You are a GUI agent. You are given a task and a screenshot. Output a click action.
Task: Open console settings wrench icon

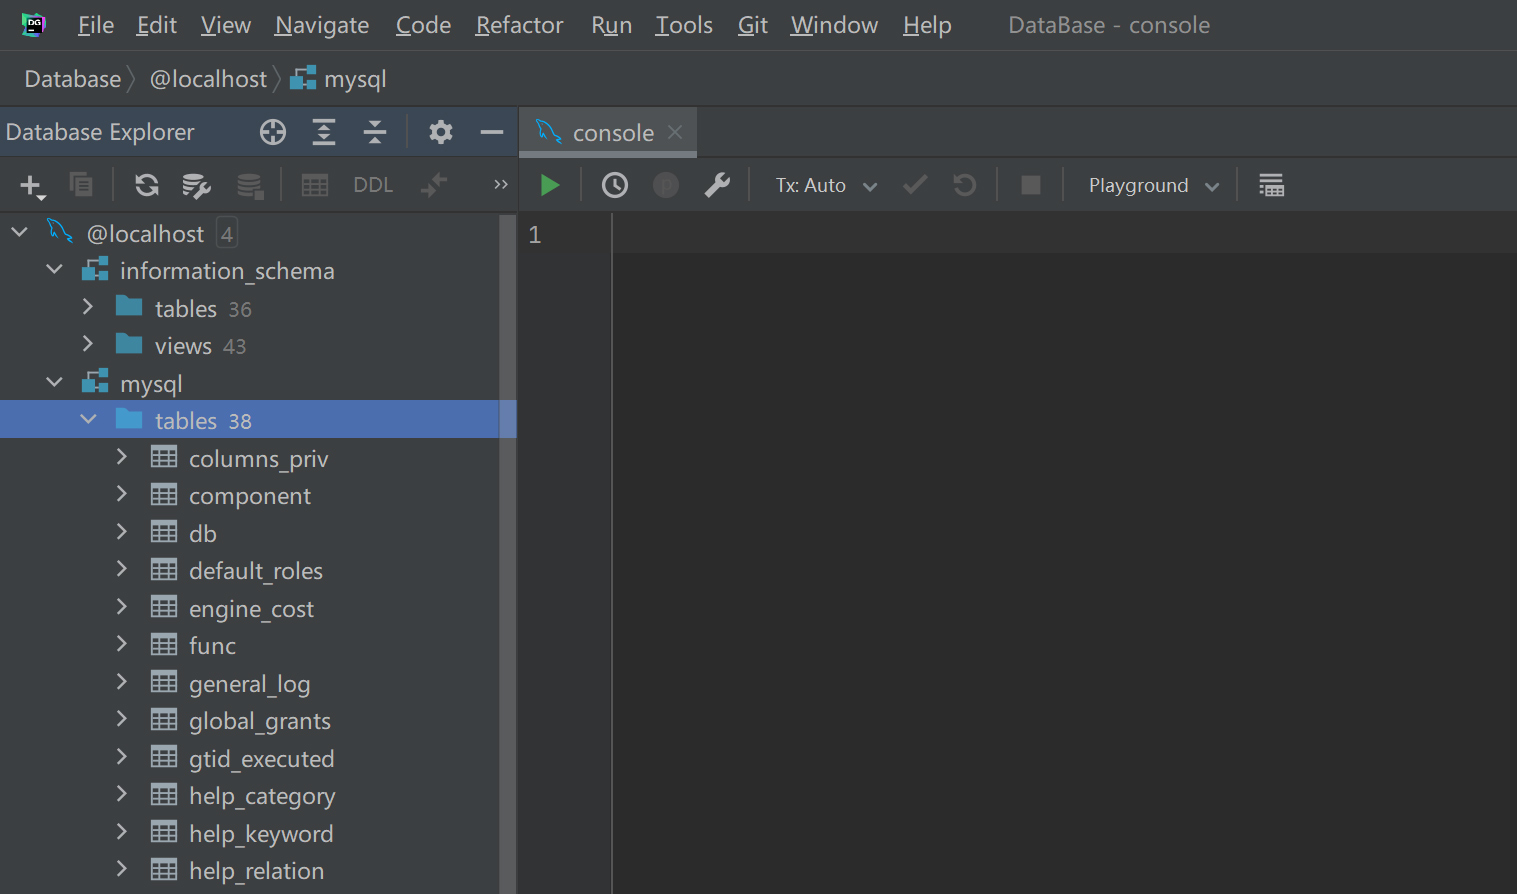pos(717,185)
